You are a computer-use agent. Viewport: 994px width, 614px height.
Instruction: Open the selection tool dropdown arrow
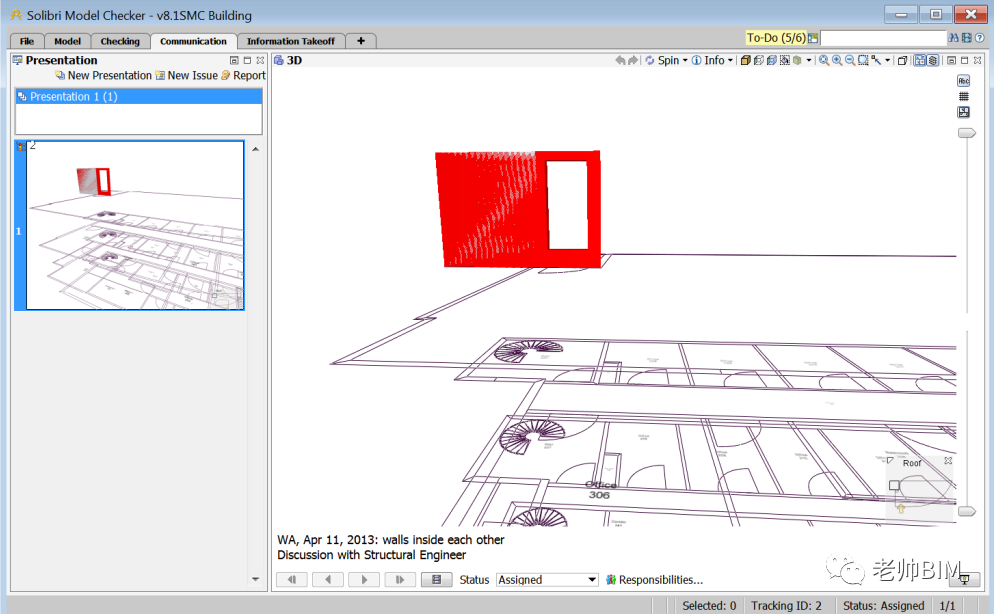[888, 61]
